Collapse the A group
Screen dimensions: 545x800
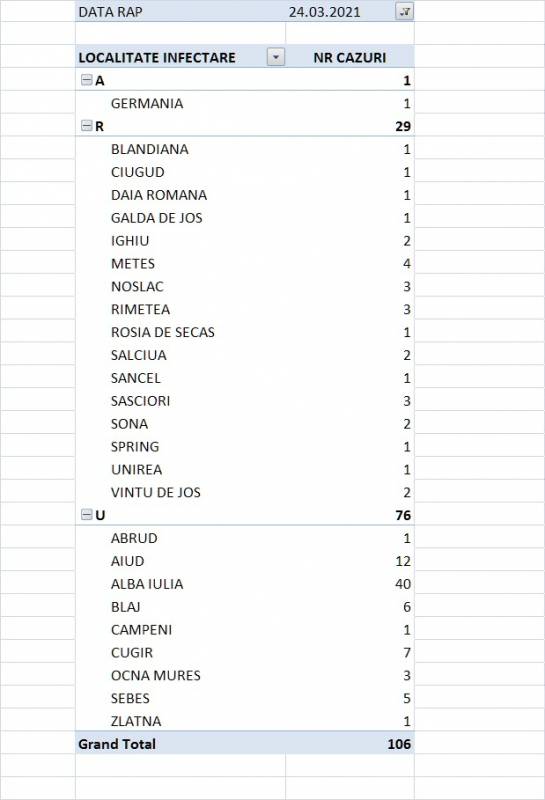87,80
